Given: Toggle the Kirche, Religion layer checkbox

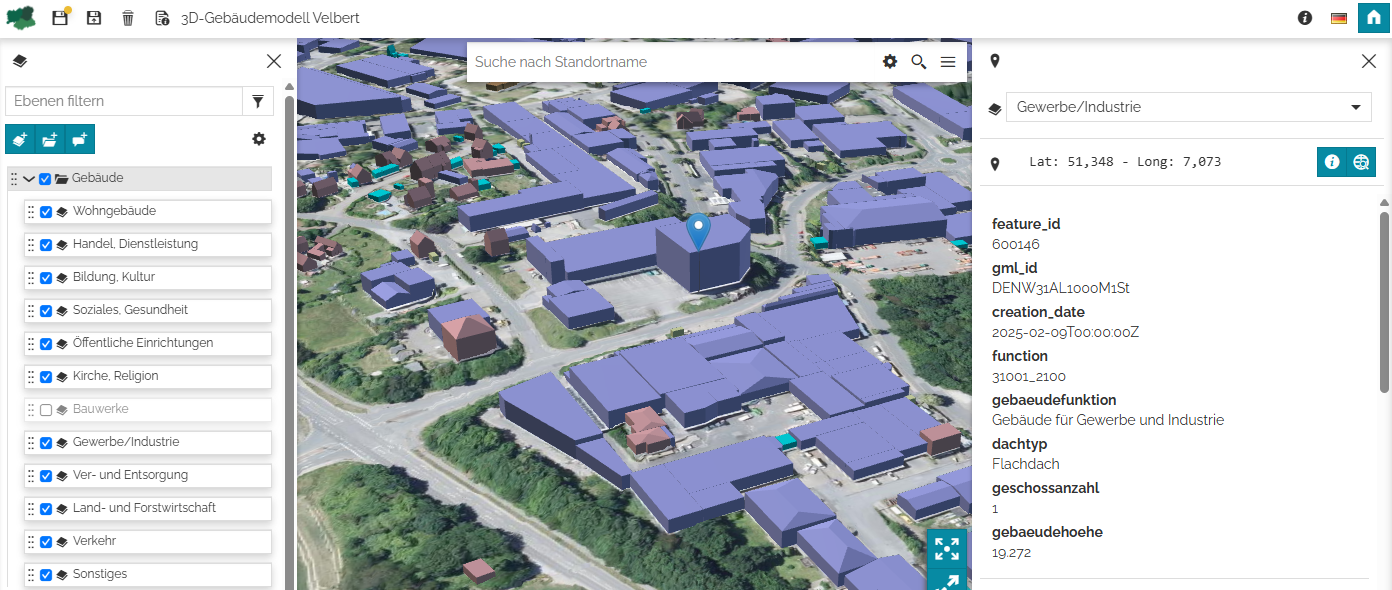Looking at the screenshot, I should [46, 377].
